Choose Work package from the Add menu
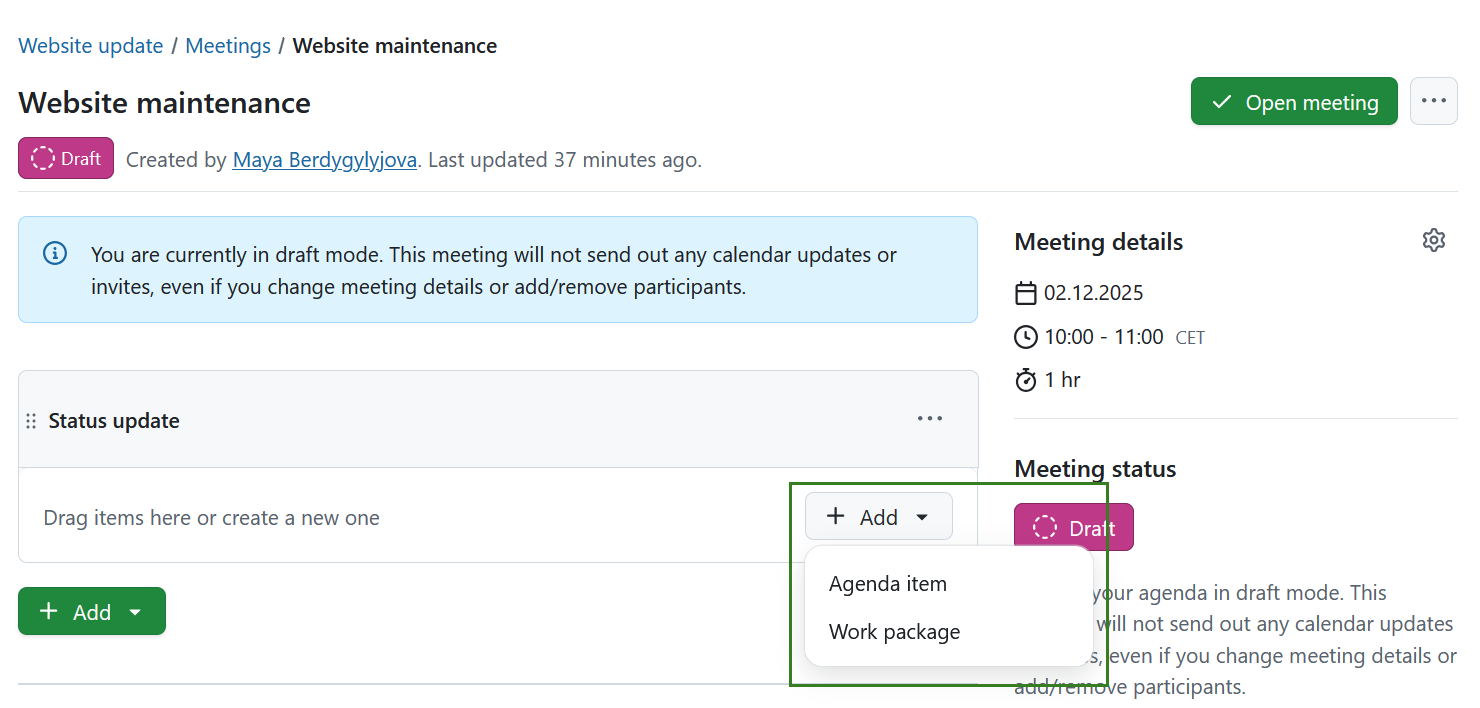1480x708 pixels. (894, 632)
